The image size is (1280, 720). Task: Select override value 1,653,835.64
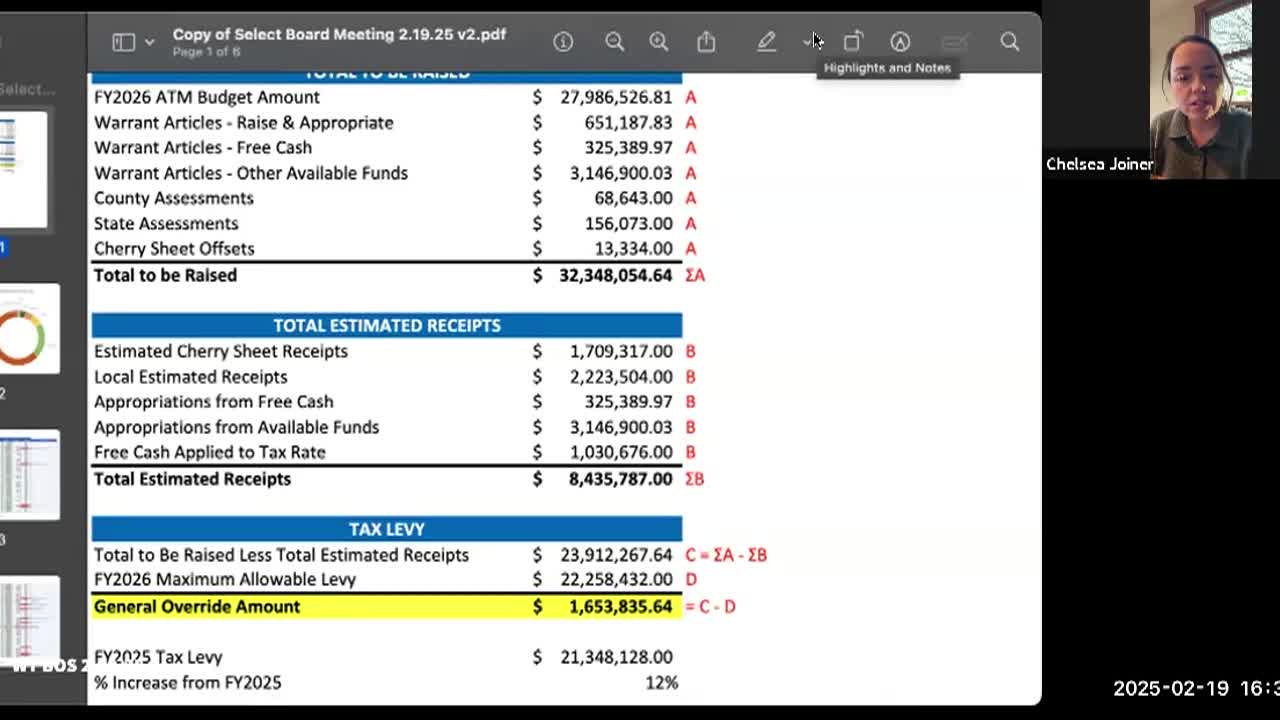coord(621,606)
